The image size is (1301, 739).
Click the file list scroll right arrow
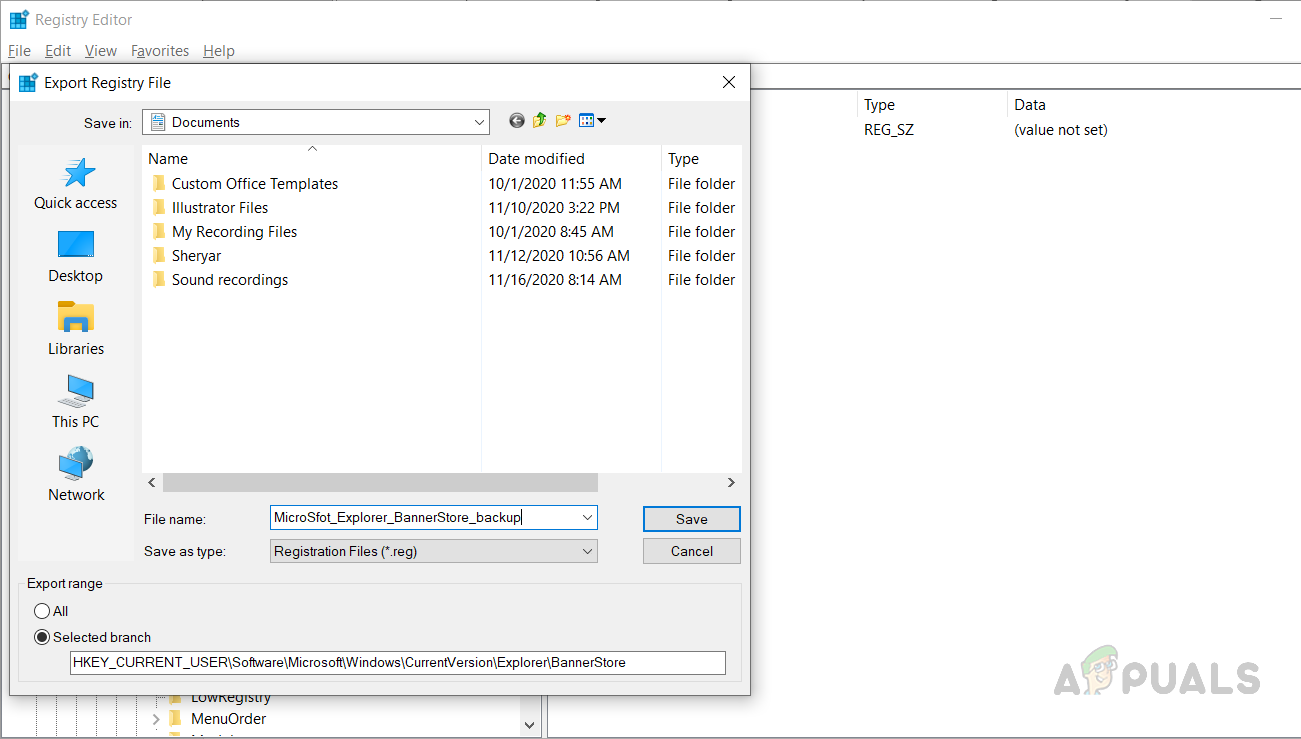tap(731, 482)
